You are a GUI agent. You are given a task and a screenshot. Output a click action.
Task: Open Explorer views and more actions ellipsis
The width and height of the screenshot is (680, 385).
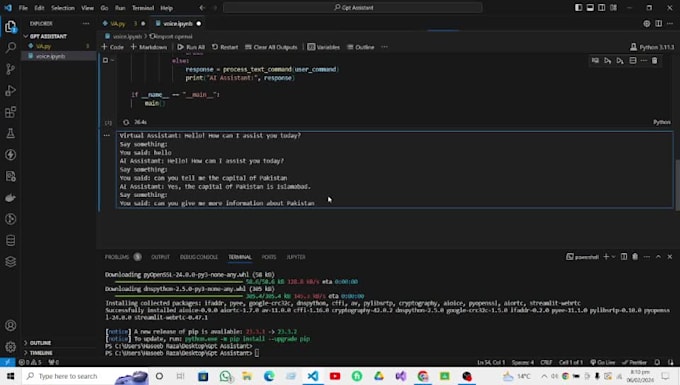coord(86,23)
